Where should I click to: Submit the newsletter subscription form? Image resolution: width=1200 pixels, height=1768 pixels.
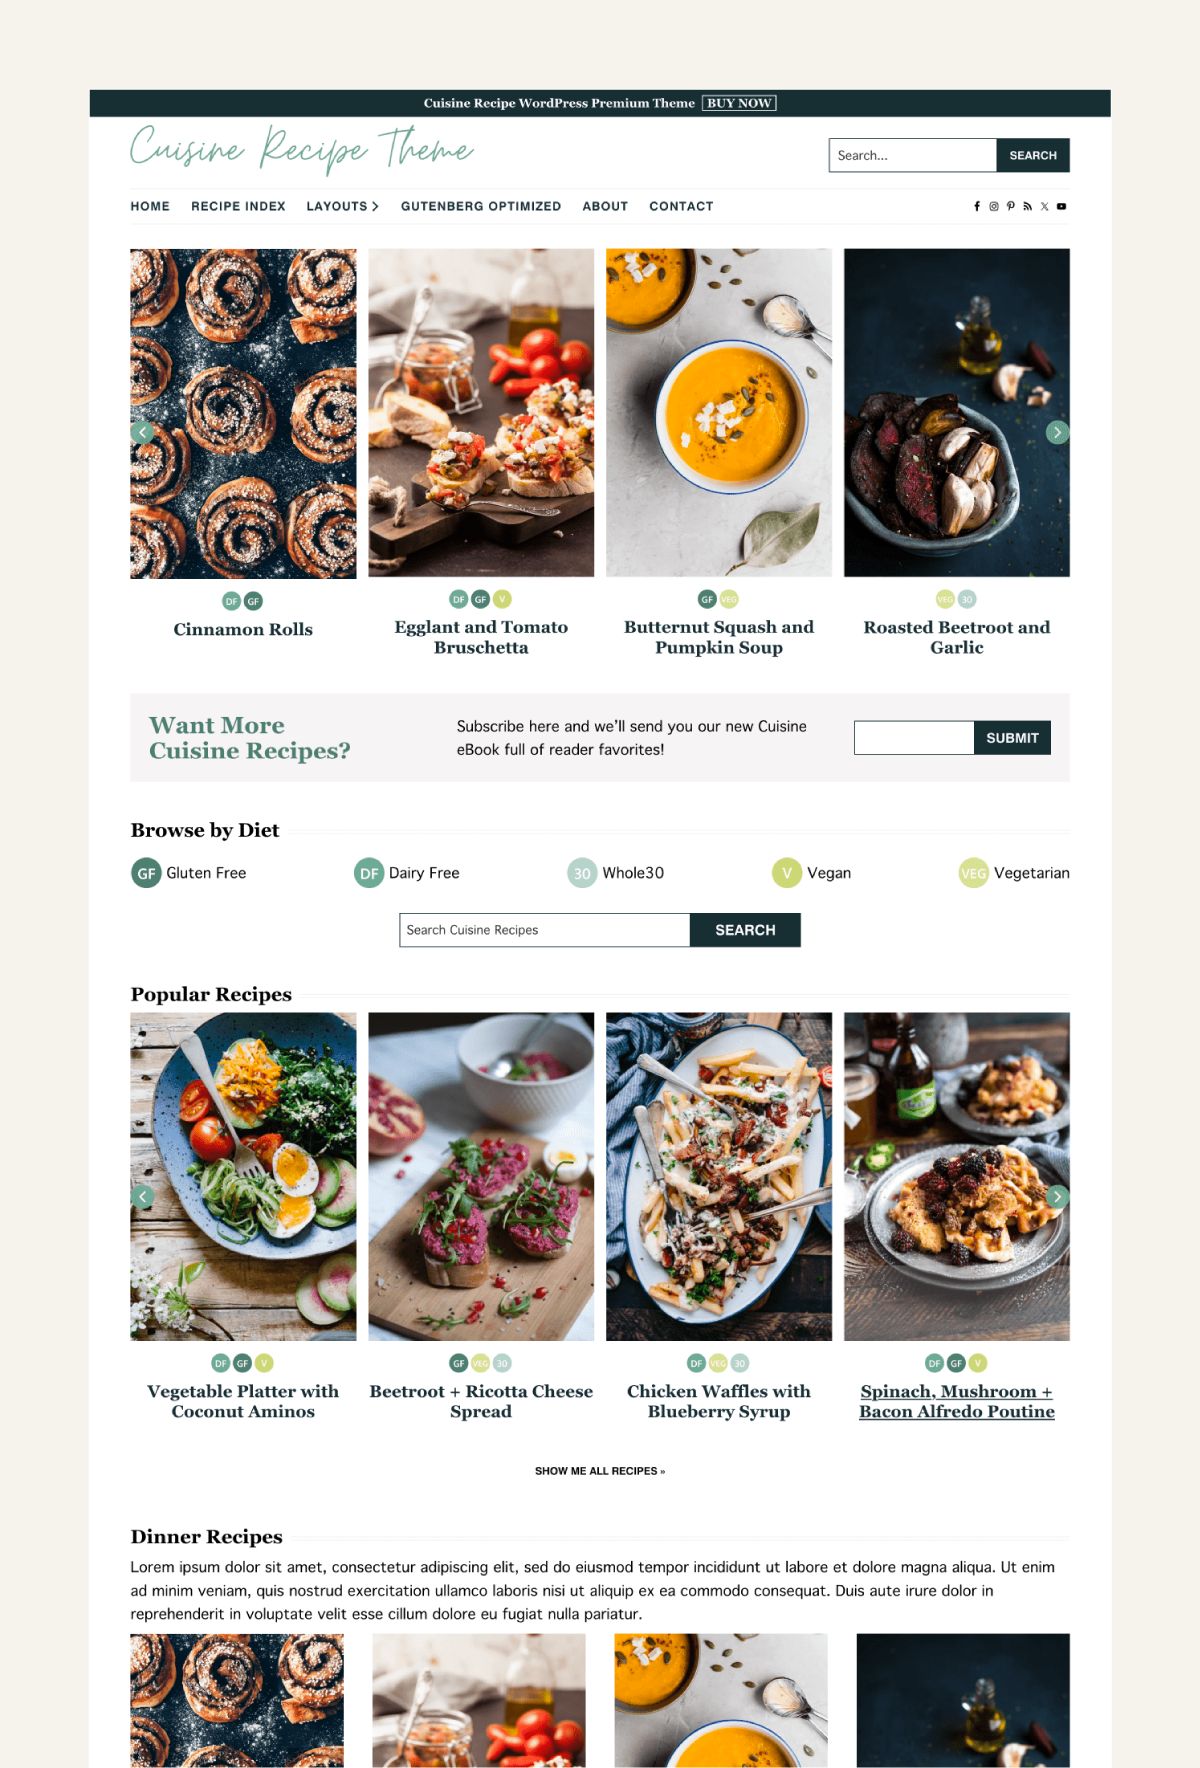[1012, 738]
